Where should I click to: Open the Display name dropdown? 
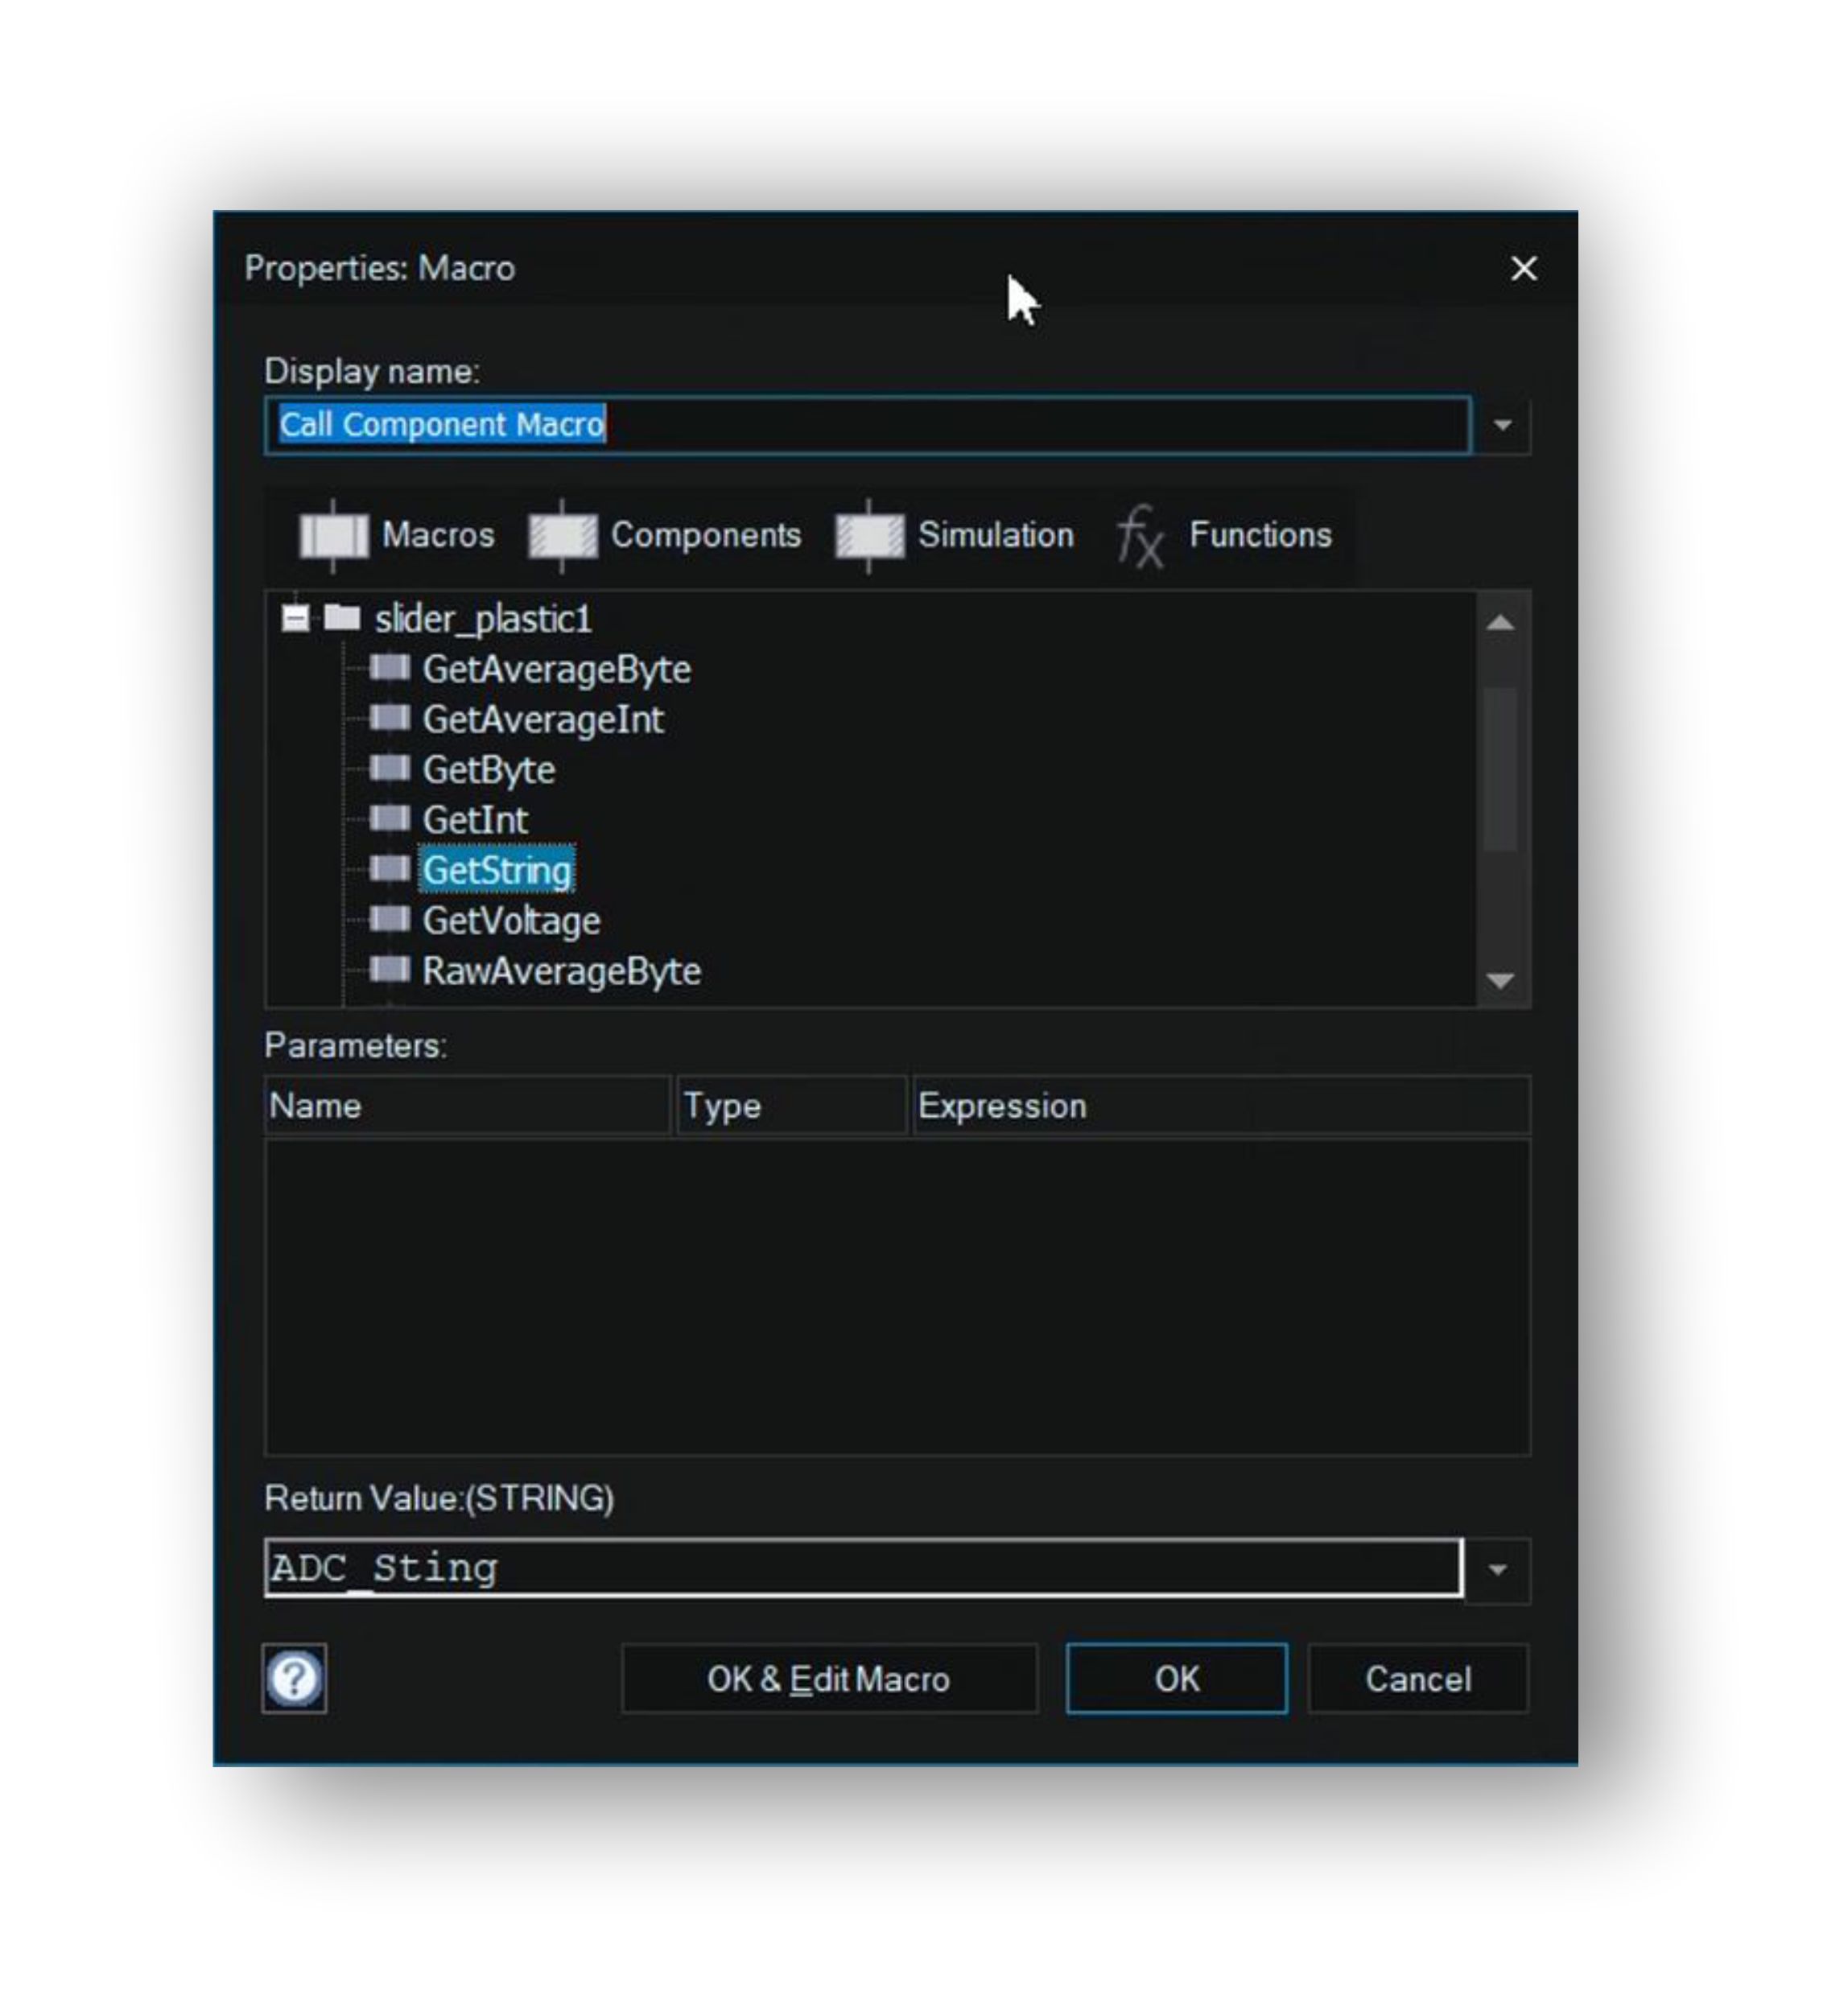[x=1503, y=424]
